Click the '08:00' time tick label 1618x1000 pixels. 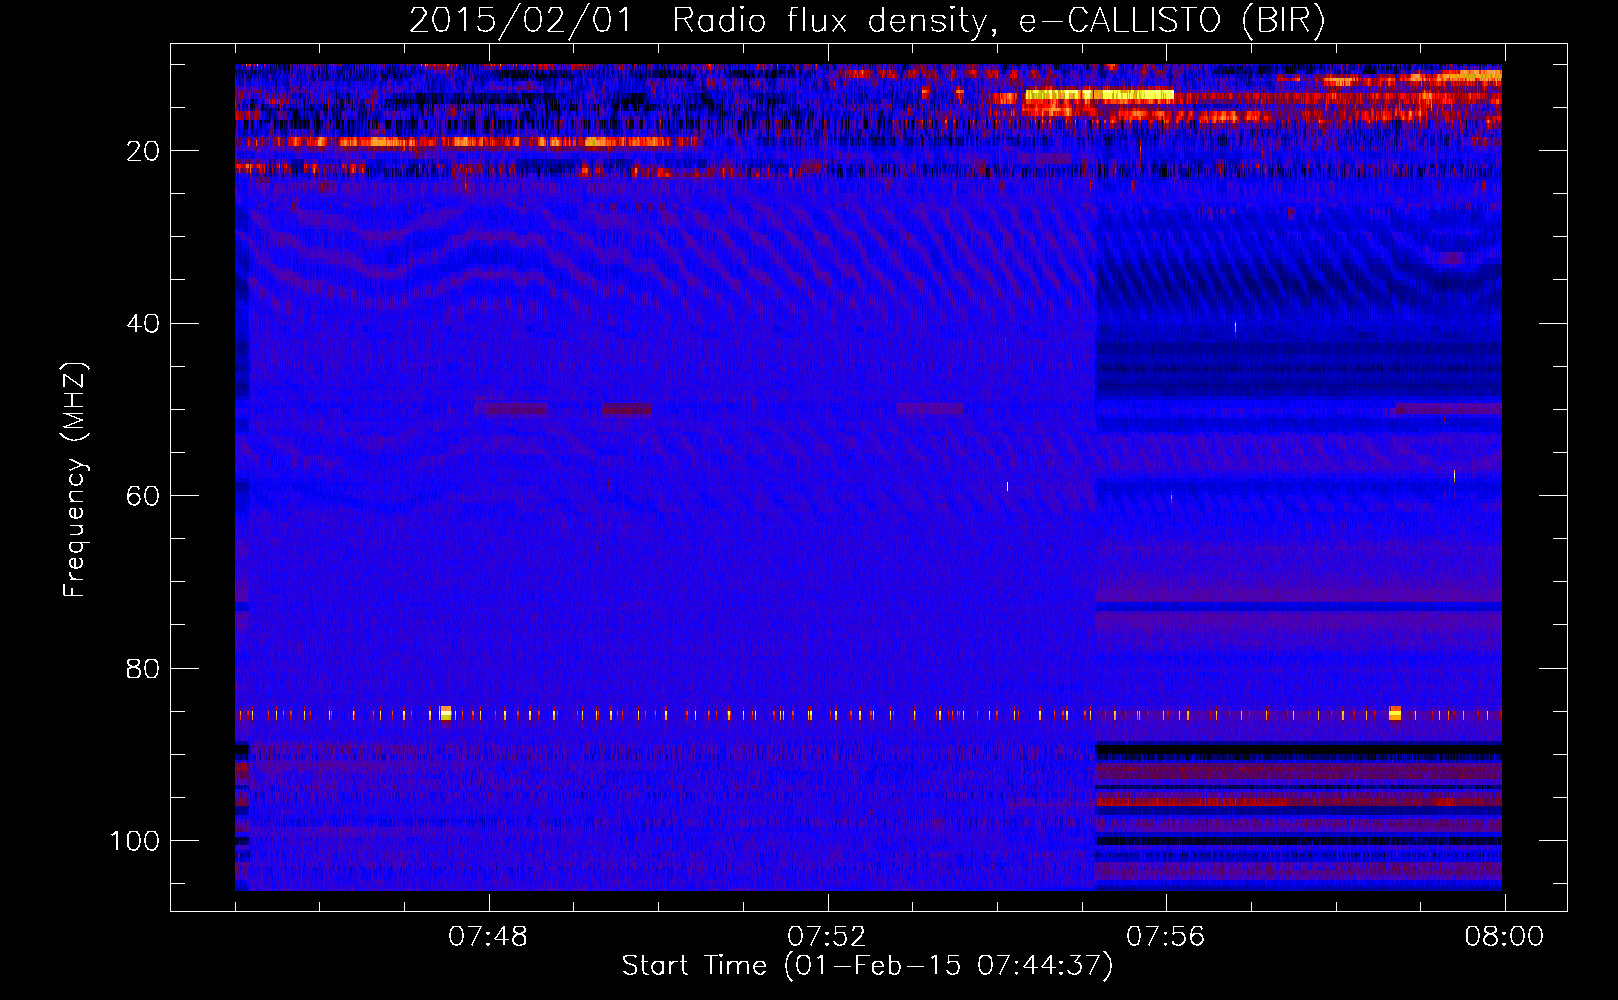coord(1504,937)
